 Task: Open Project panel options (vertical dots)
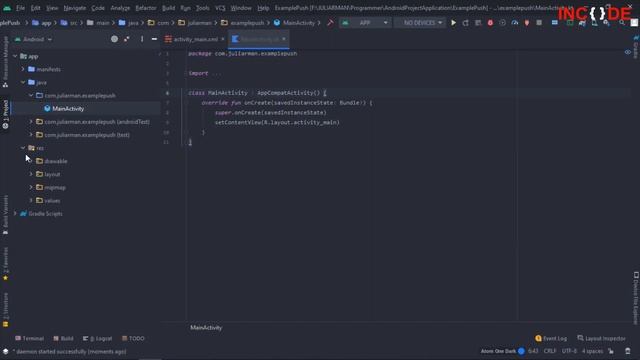[142, 39]
